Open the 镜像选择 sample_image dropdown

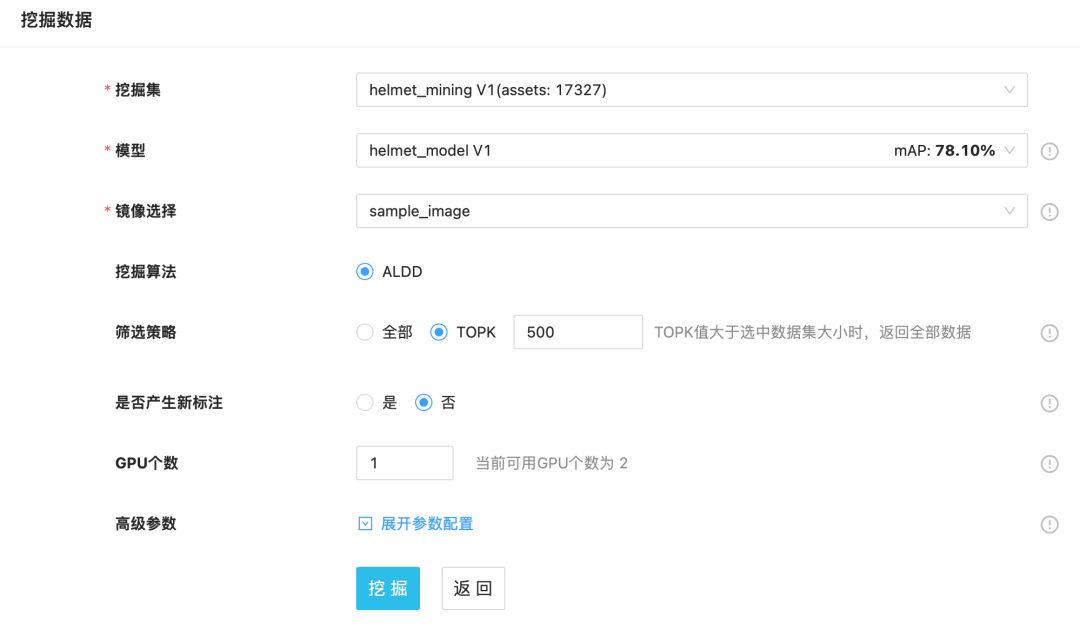691,211
